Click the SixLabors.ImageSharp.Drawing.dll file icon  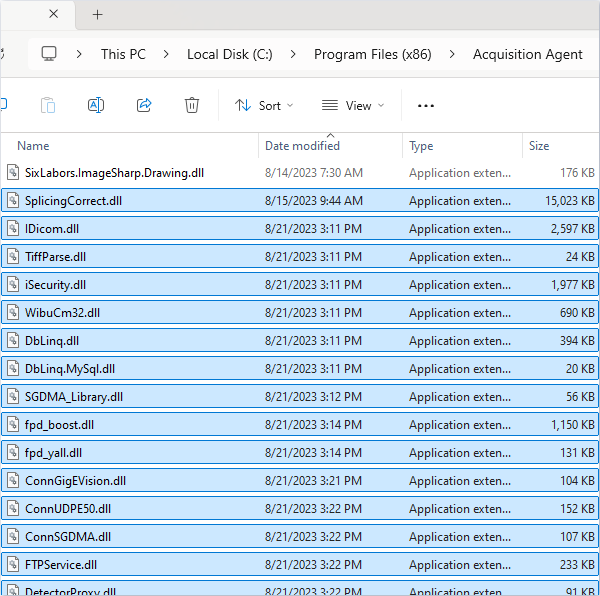(13, 173)
